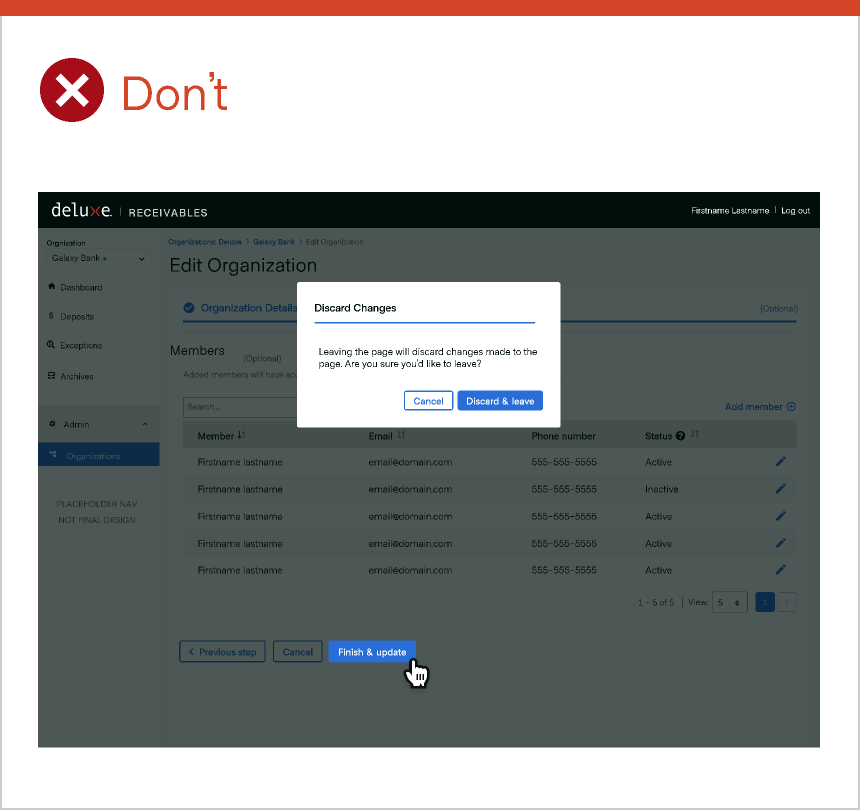The width and height of the screenshot is (860, 810).
Task: Open the View per-page dropdown showing 5
Action: [x=730, y=602]
